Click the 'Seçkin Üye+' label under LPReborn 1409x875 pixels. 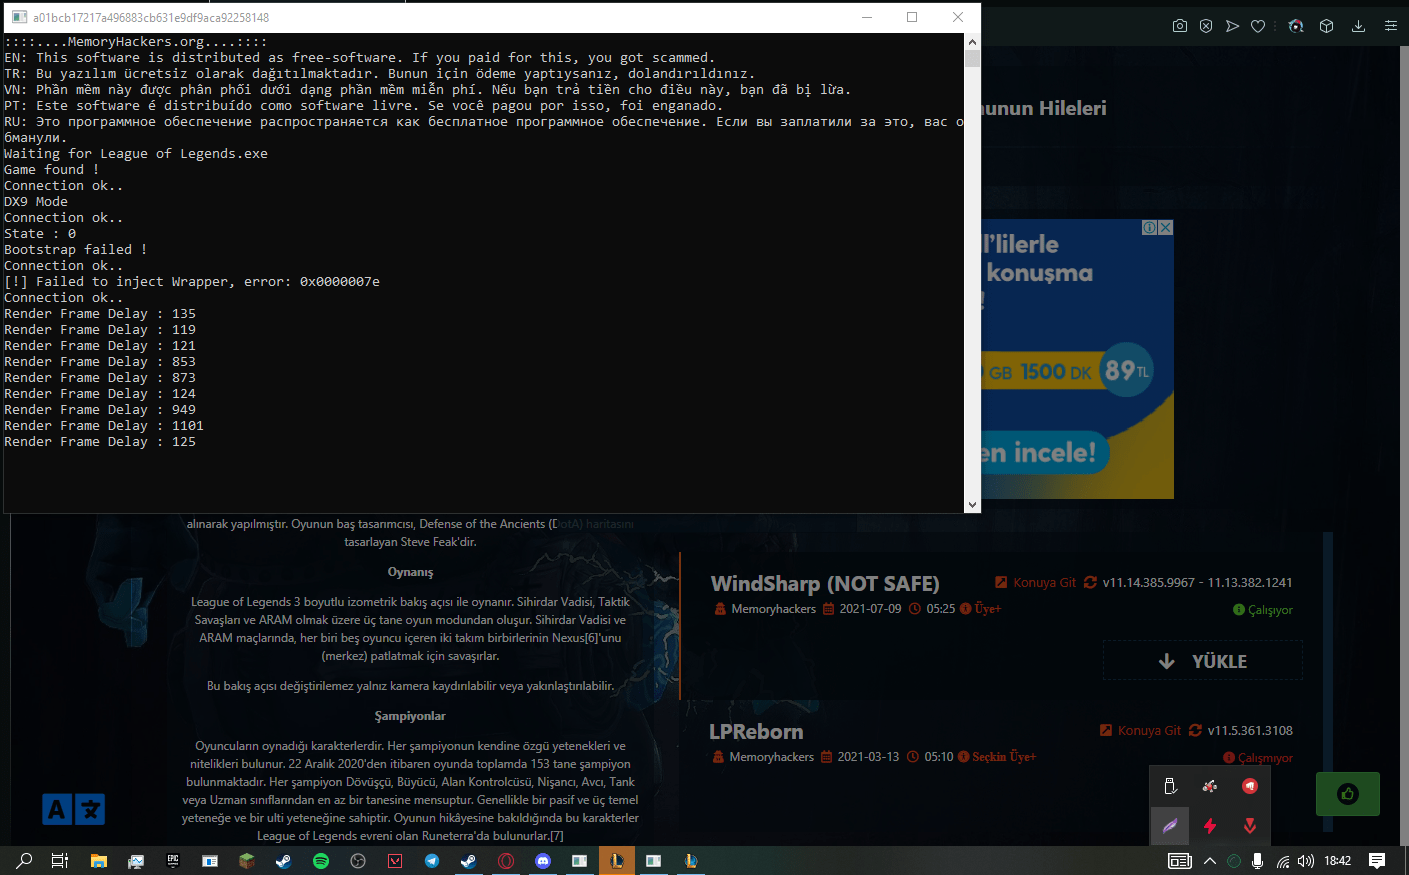coord(1004,757)
